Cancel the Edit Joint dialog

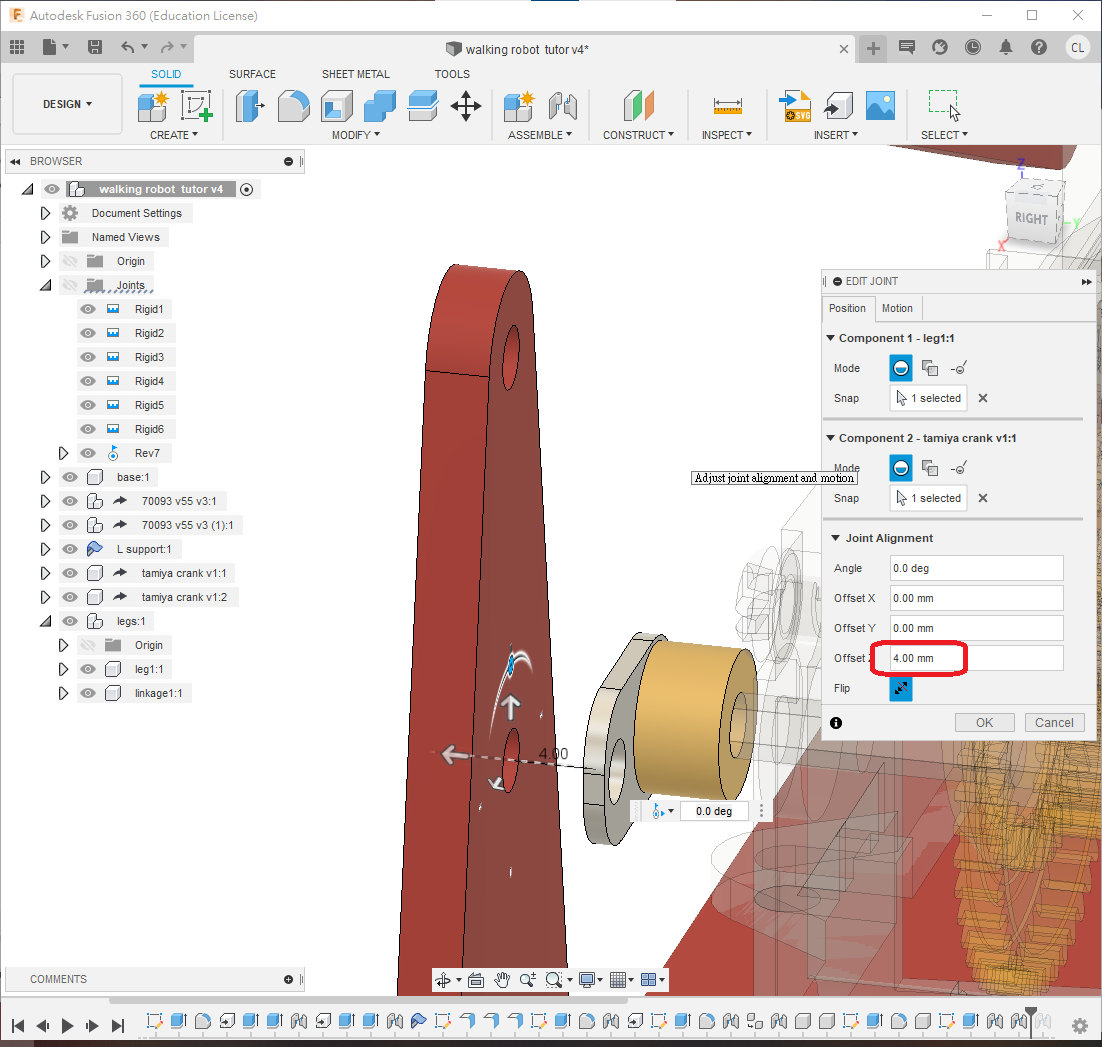coord(1054,722)
